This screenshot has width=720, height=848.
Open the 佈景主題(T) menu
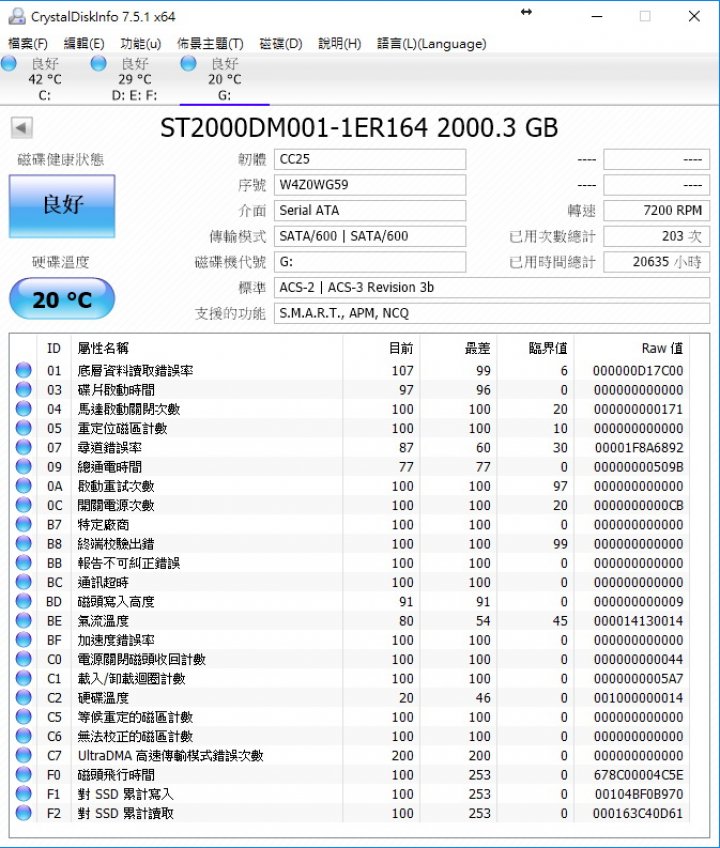pos(210,44)
